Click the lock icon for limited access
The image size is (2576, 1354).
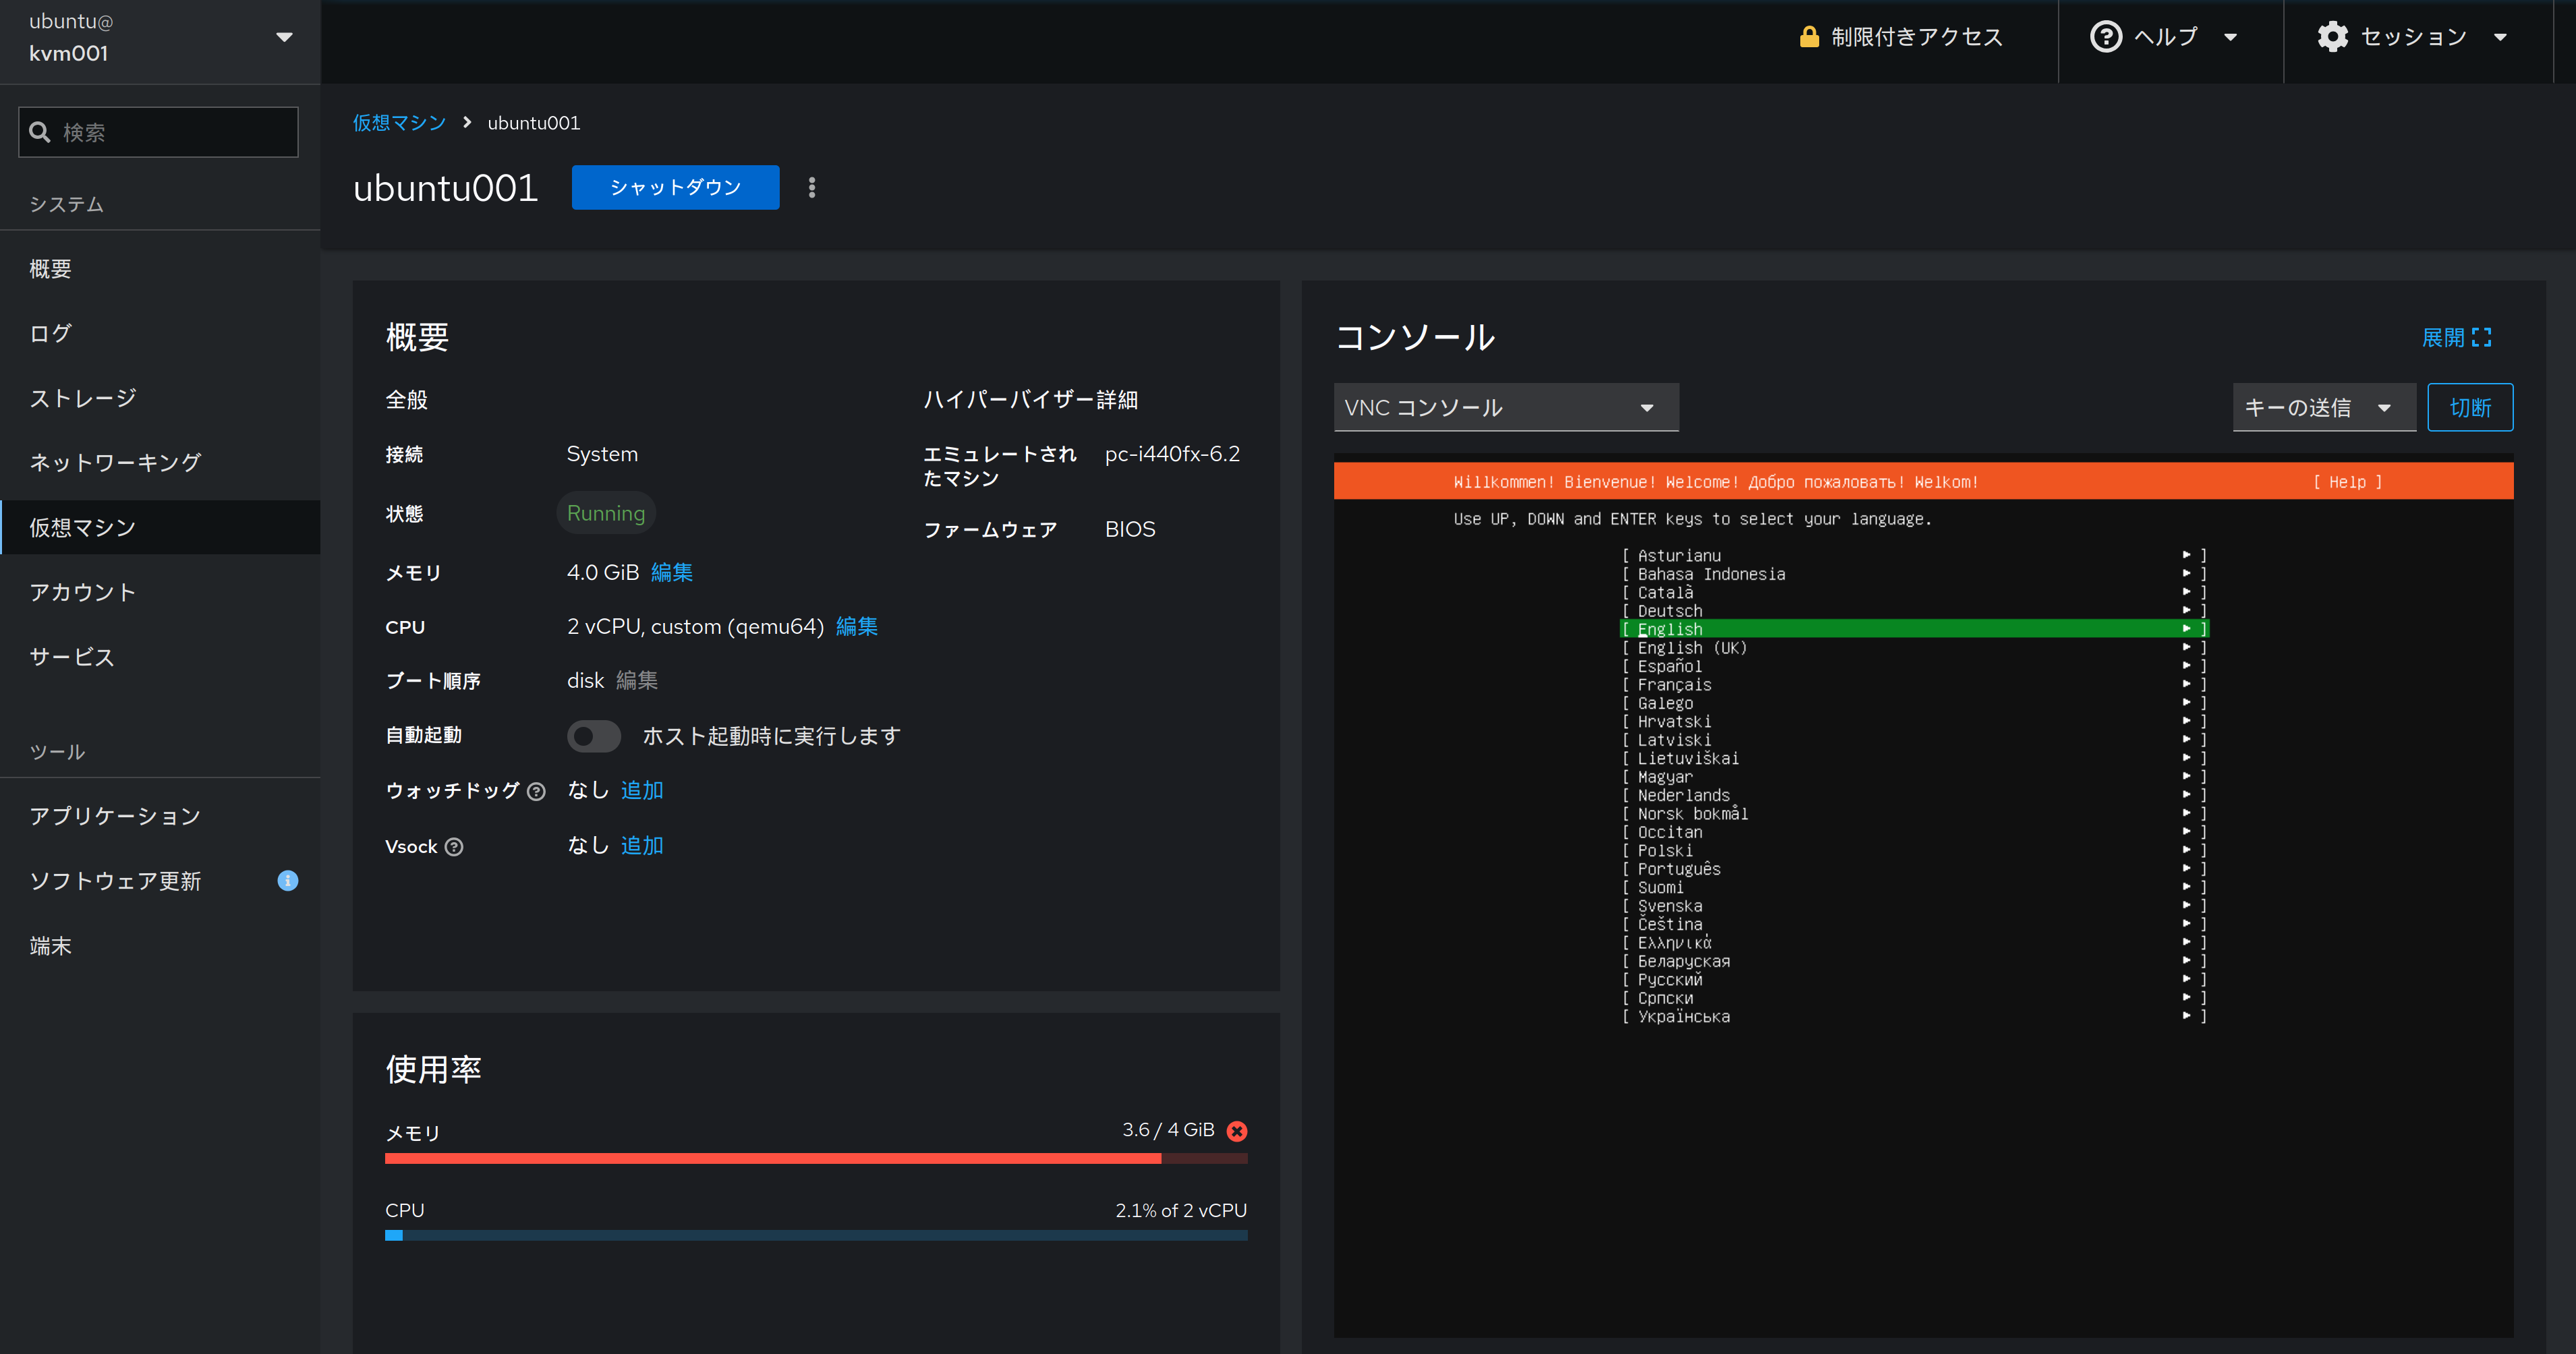coord(1808,37)
